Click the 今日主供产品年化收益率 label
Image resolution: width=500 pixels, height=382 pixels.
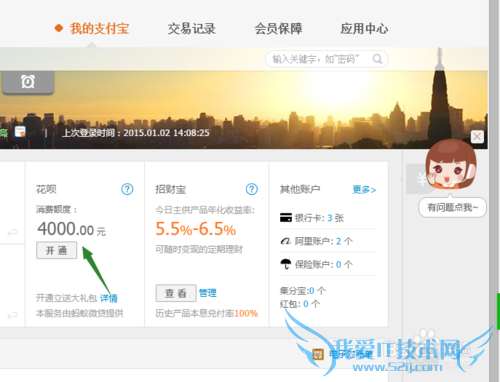(x=205, y=210)
